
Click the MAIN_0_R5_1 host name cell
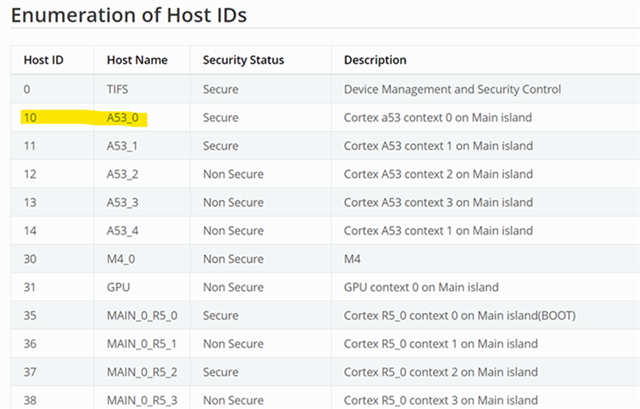click(142, 345)
